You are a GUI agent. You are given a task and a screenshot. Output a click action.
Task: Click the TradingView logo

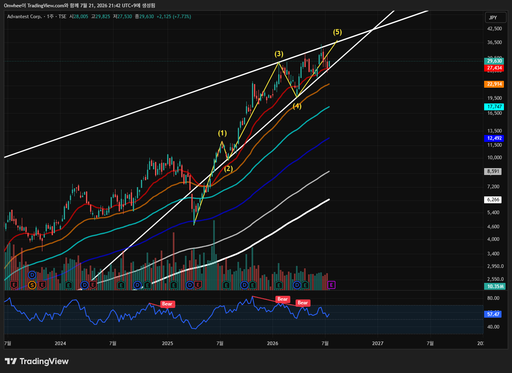tap(37, 361)
